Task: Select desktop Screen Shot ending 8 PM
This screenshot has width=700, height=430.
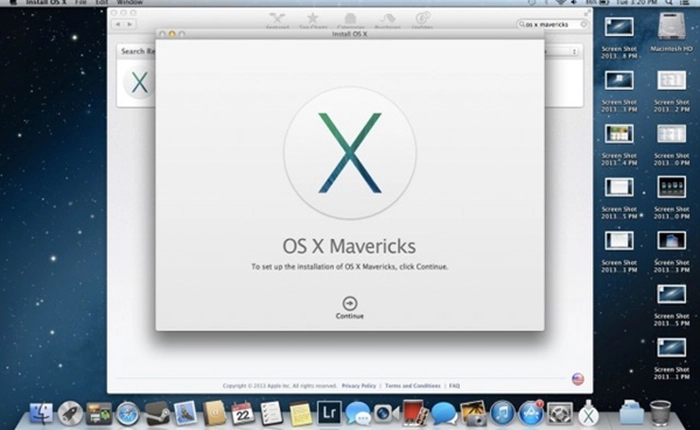Action: pyautogui.click(x=619, y=38)
